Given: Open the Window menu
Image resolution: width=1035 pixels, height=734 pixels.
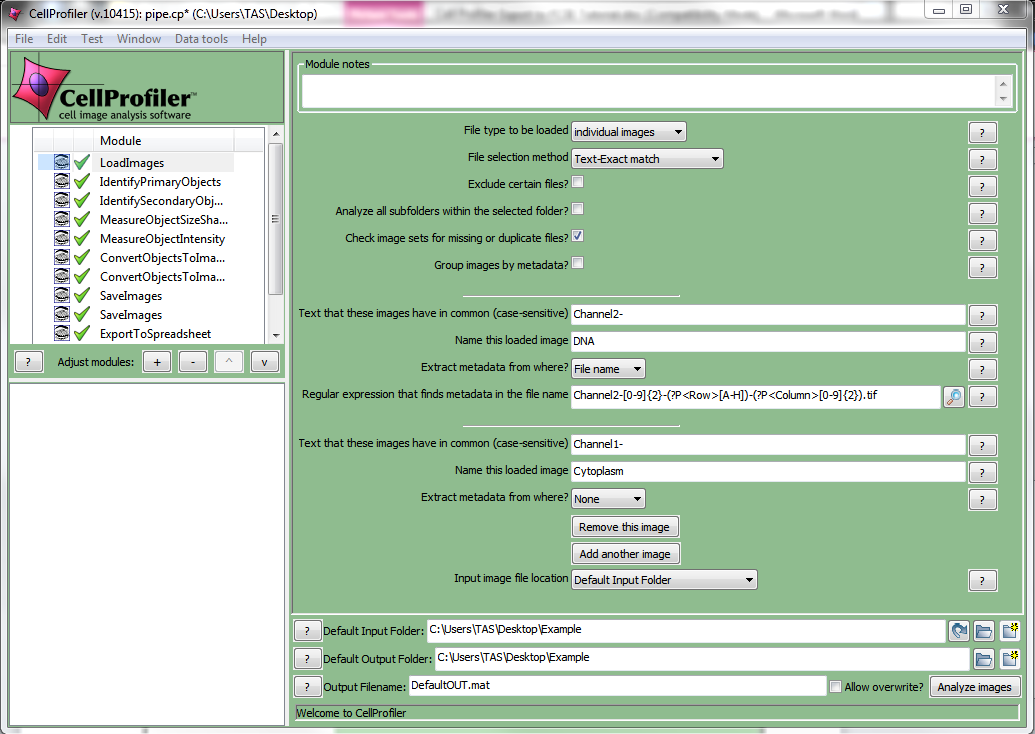Looking at the screenshot, I should click(139, 39).
